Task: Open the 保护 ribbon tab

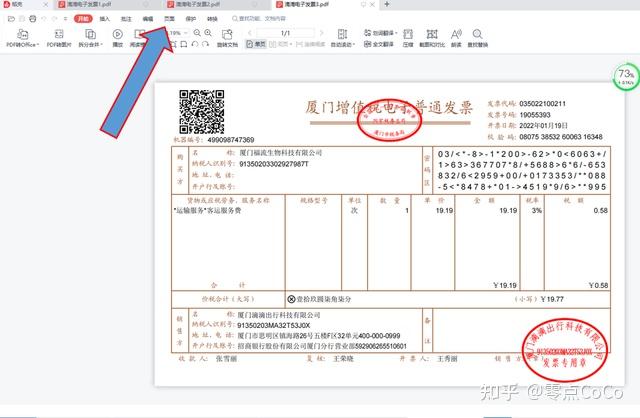Action: [x=191, y=19]
